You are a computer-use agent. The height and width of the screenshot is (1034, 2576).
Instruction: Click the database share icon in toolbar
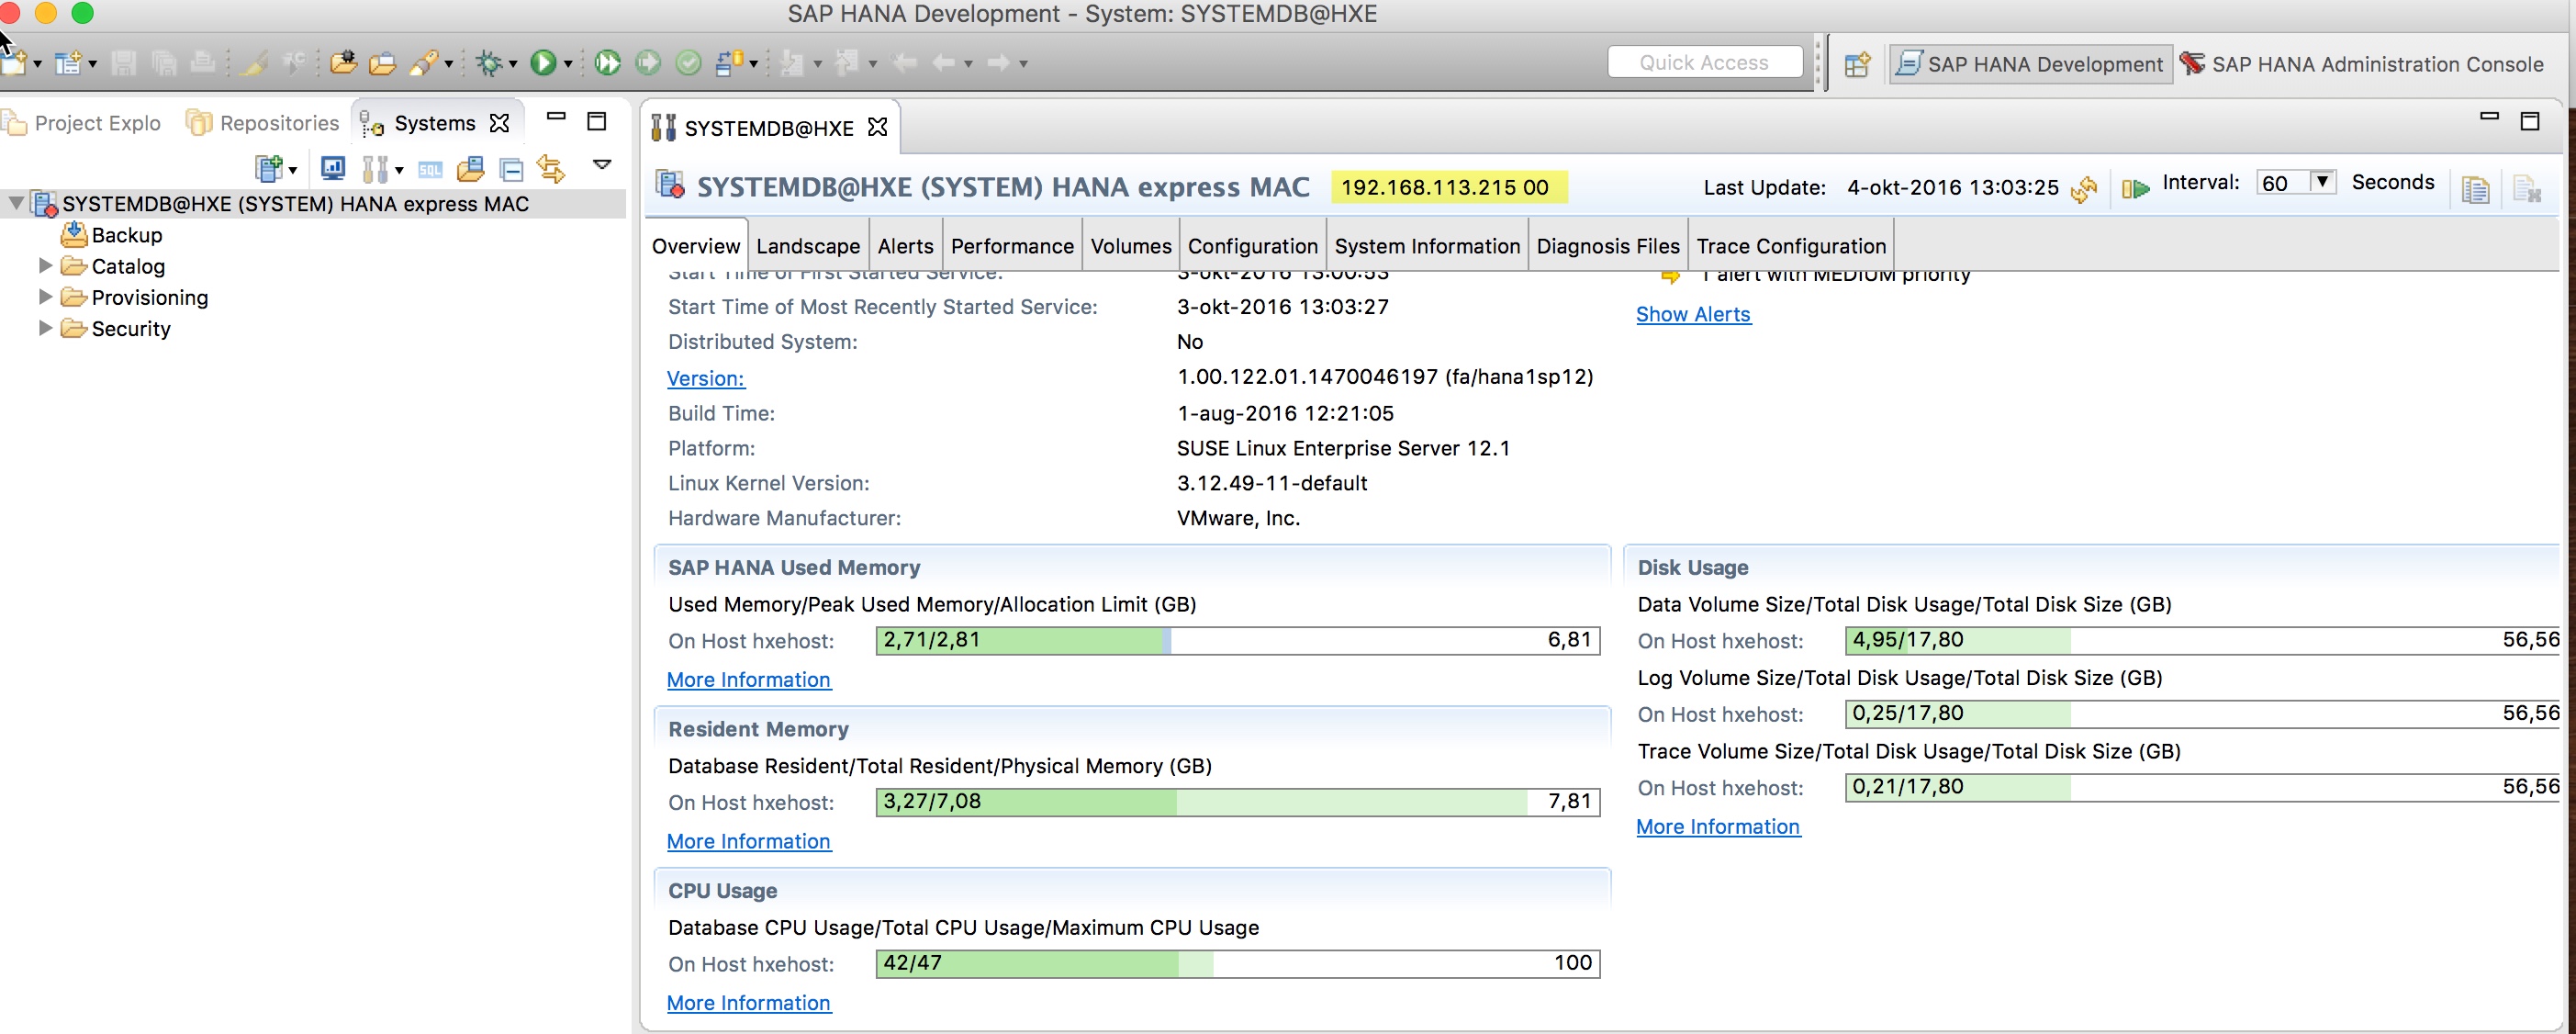coord(730,63)
